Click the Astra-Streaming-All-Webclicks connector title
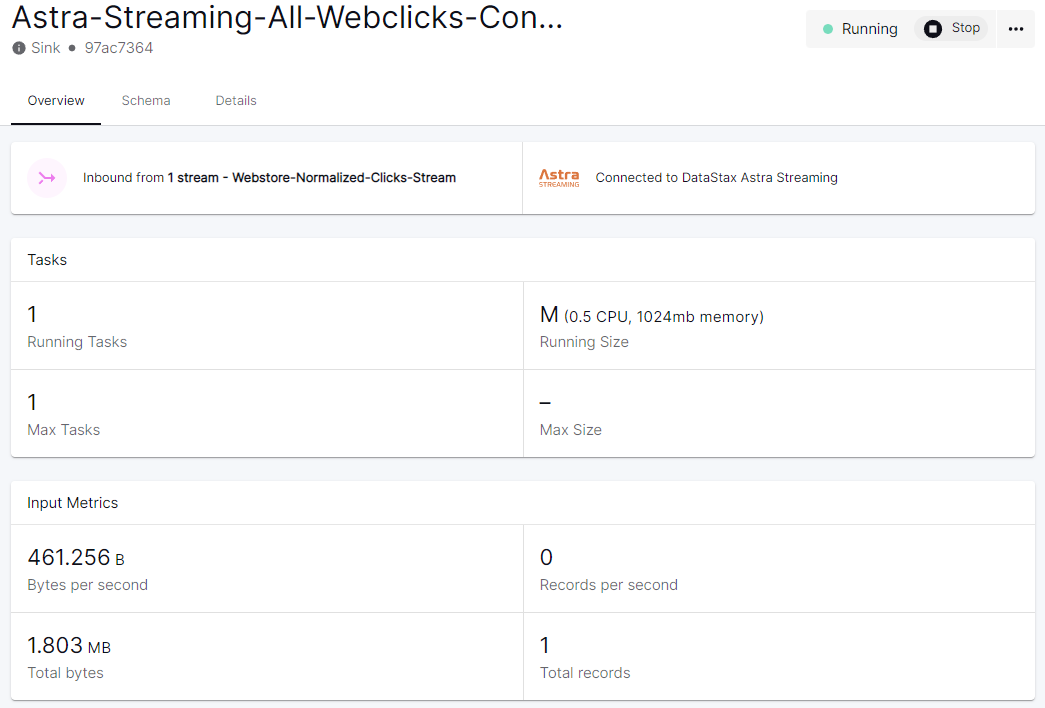This screenshot has height=708, width=1045. point(287,18)
